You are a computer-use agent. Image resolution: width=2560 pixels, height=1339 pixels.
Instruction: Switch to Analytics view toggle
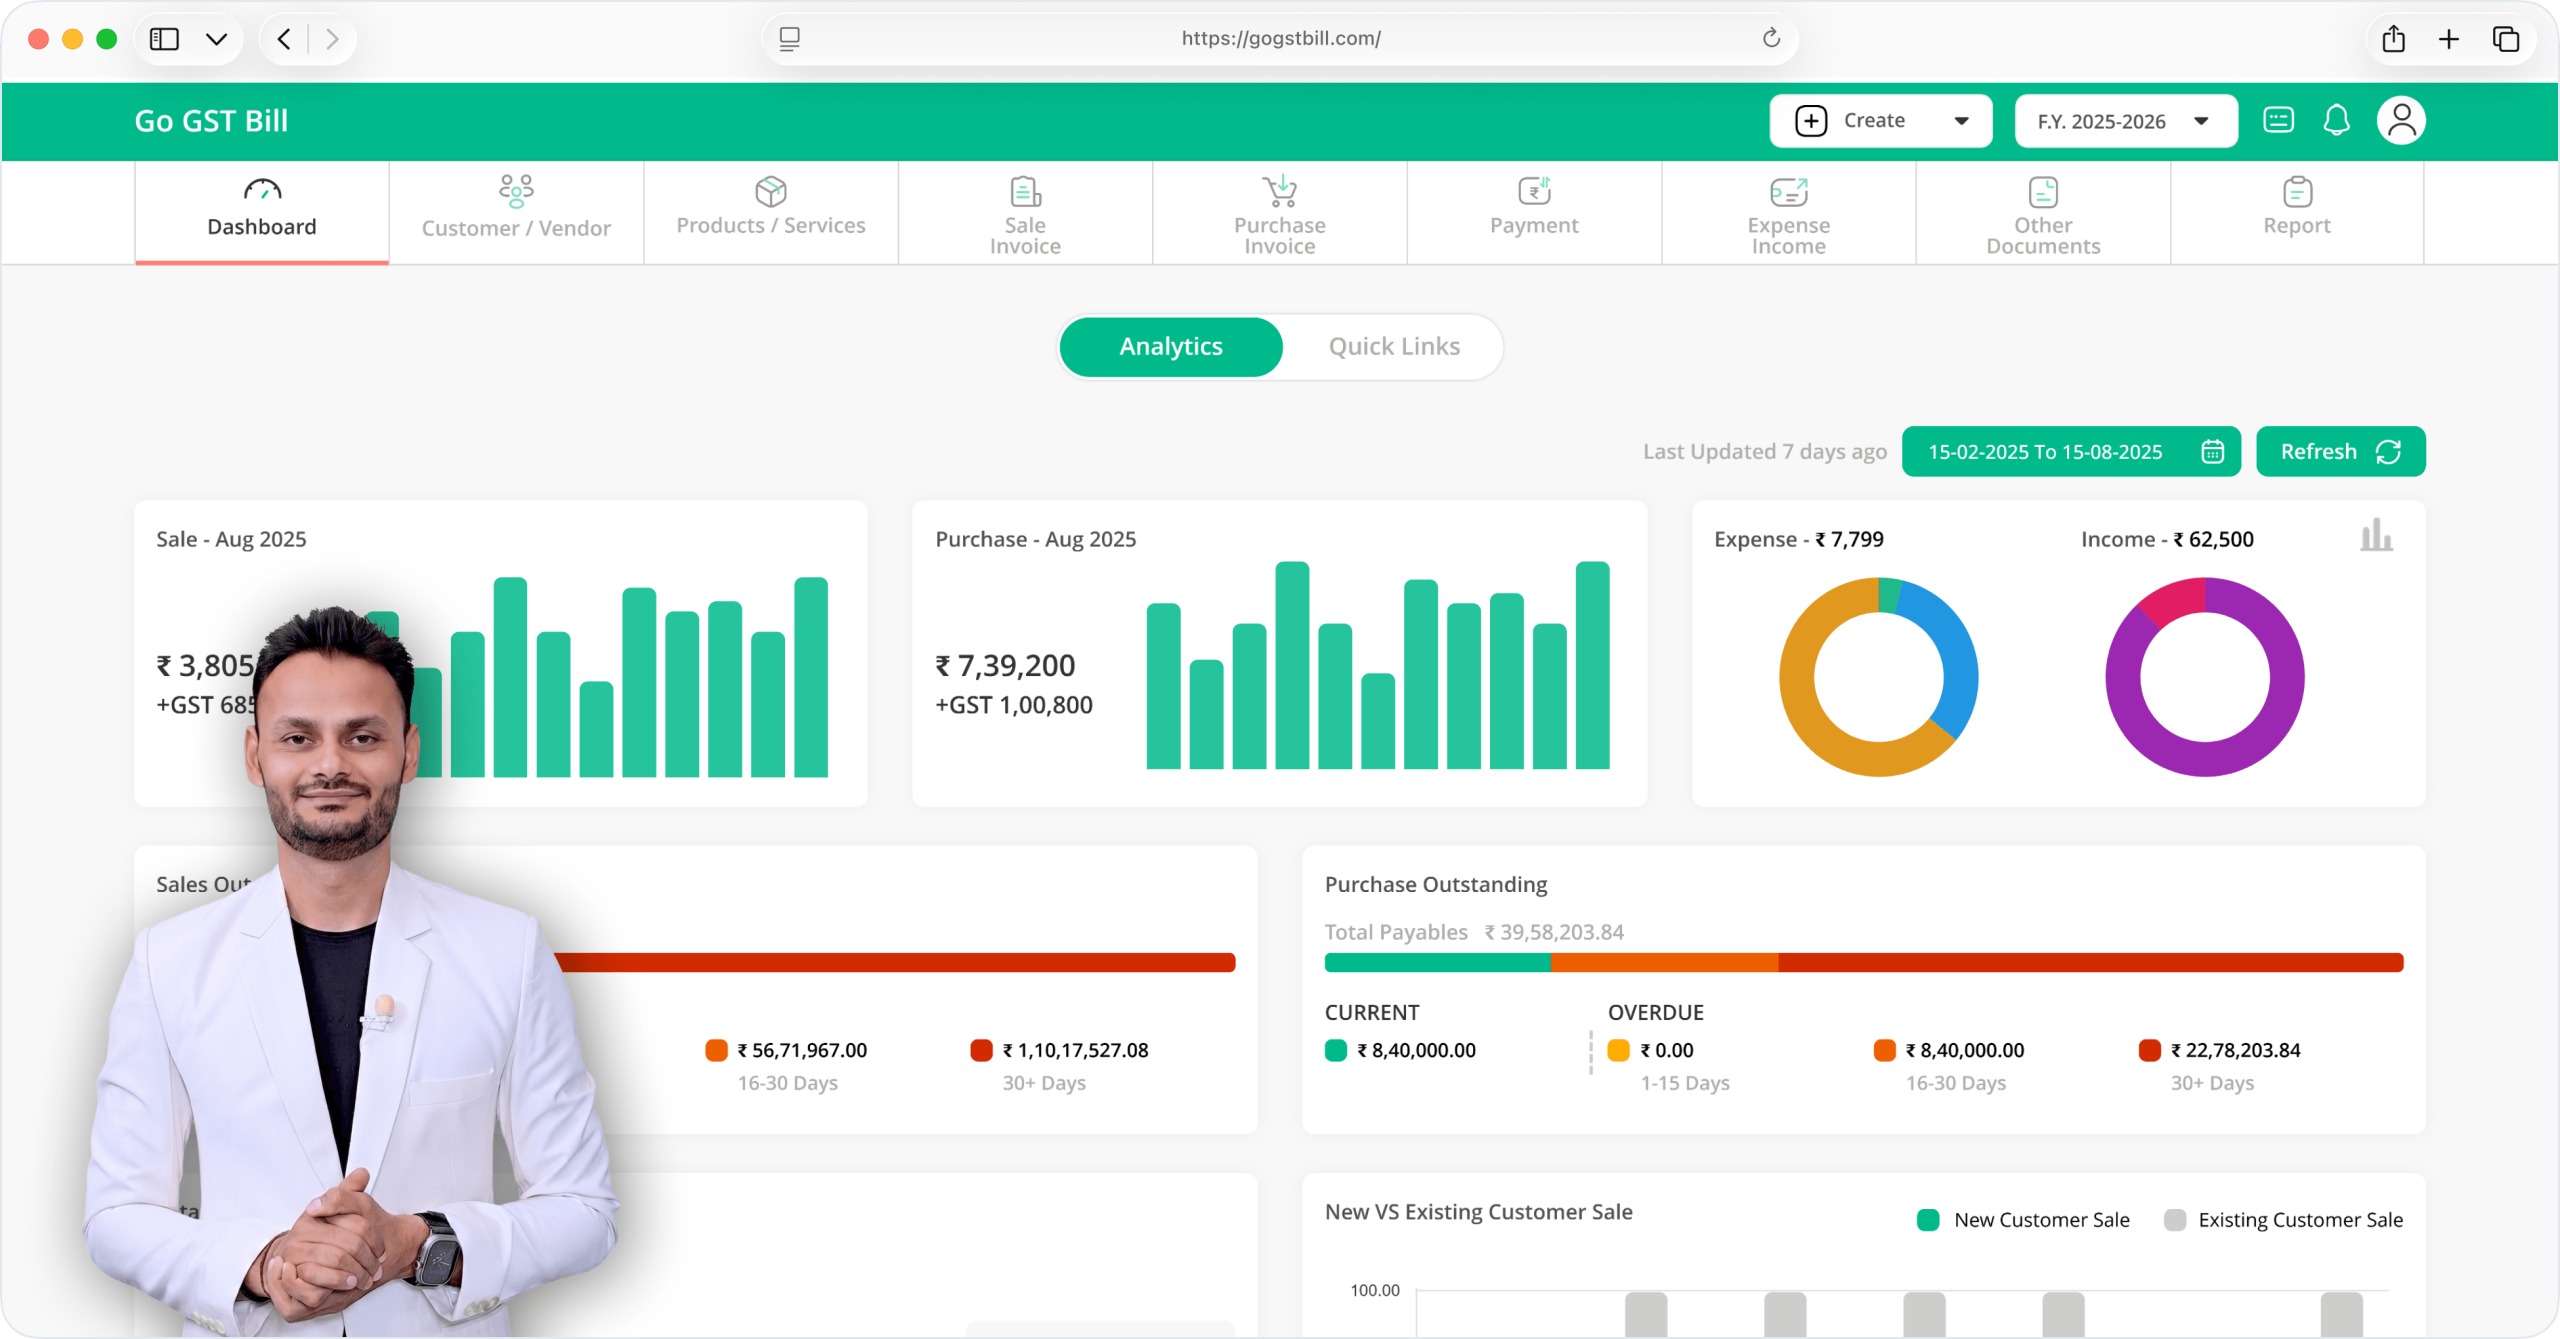pyautogui.click(x=1171, y=347)
